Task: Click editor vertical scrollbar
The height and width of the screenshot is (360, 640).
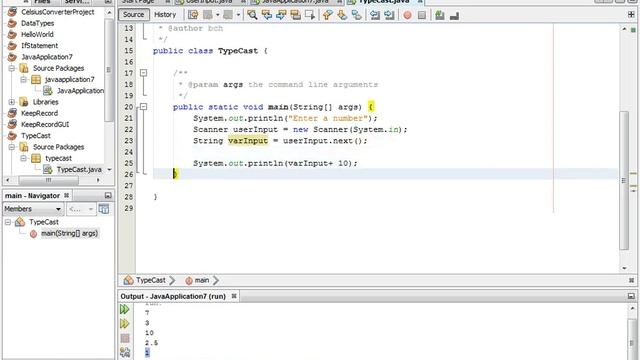Action: (624, 180)
